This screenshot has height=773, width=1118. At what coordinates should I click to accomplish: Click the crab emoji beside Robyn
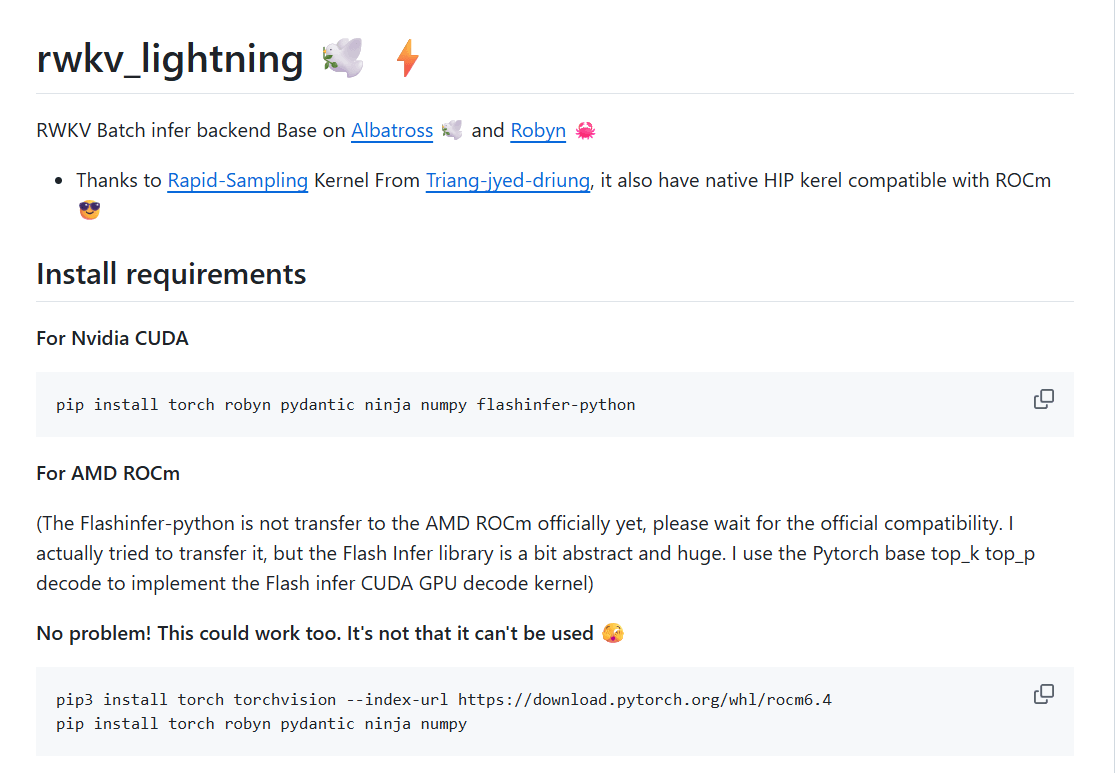584,130
